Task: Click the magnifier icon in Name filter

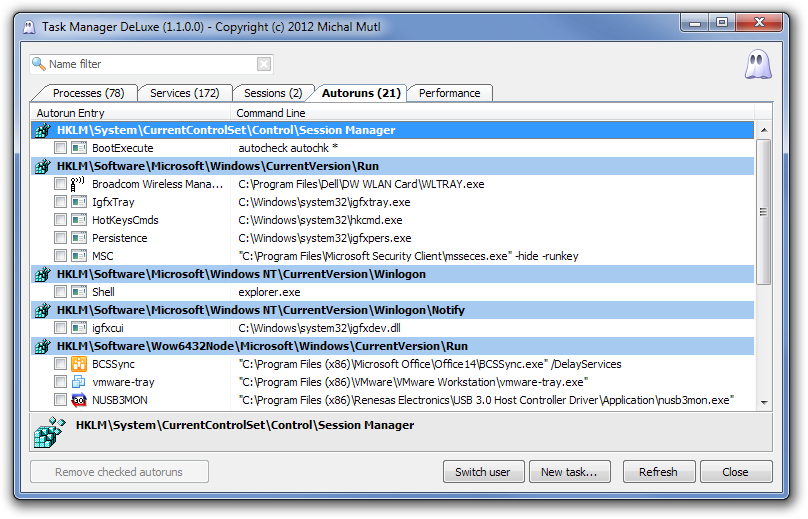Action: tap(39, 64)
